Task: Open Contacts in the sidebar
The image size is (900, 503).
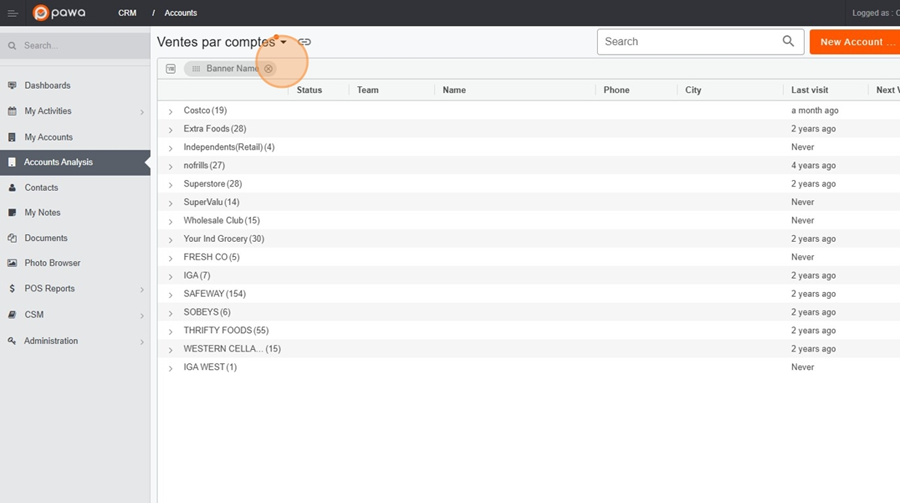Action: click(x=41, y=187)
